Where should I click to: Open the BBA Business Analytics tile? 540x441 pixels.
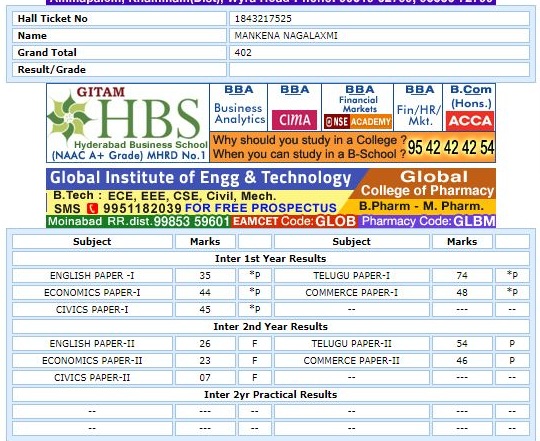(x=239, y=107)
